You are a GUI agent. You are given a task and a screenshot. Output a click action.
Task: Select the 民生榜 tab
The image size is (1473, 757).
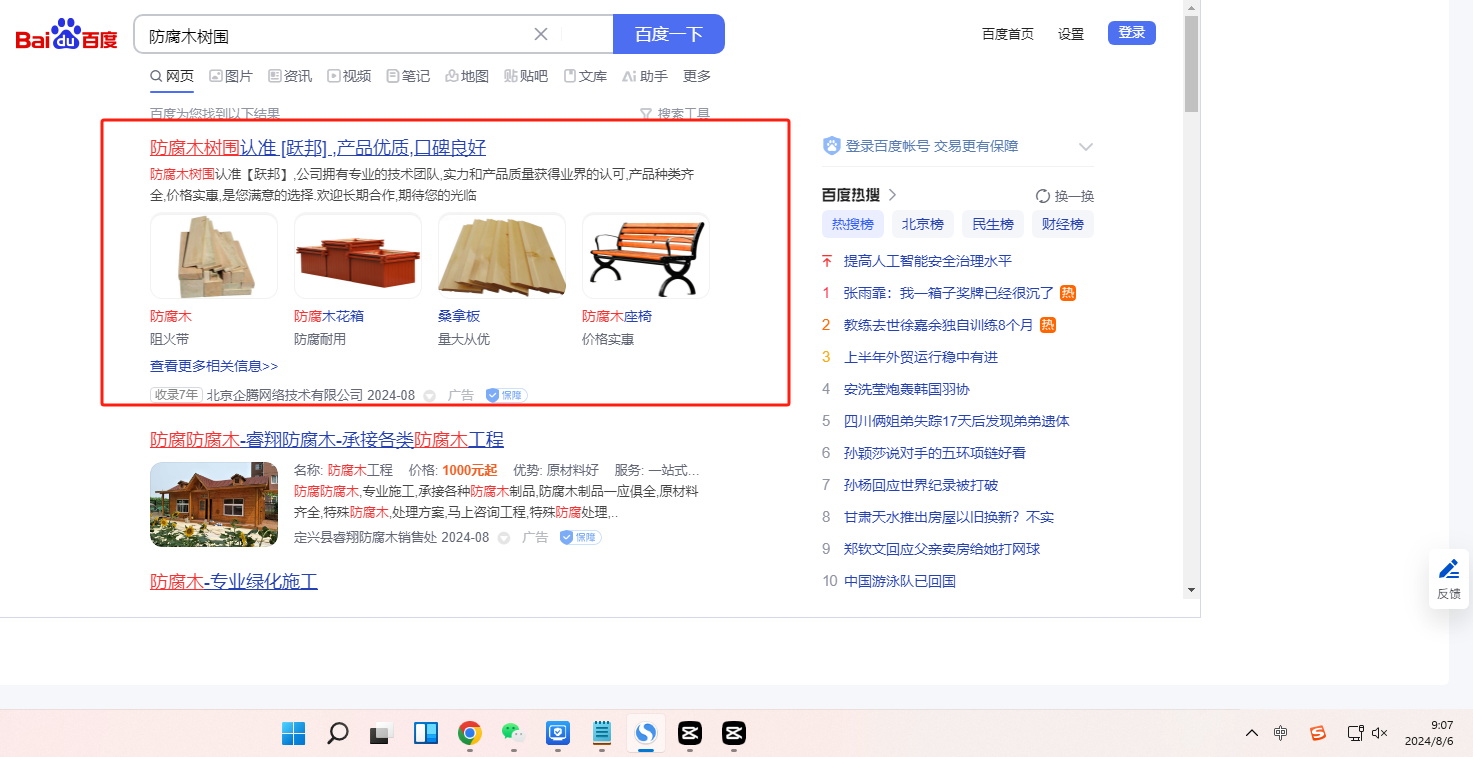(993, 224)
